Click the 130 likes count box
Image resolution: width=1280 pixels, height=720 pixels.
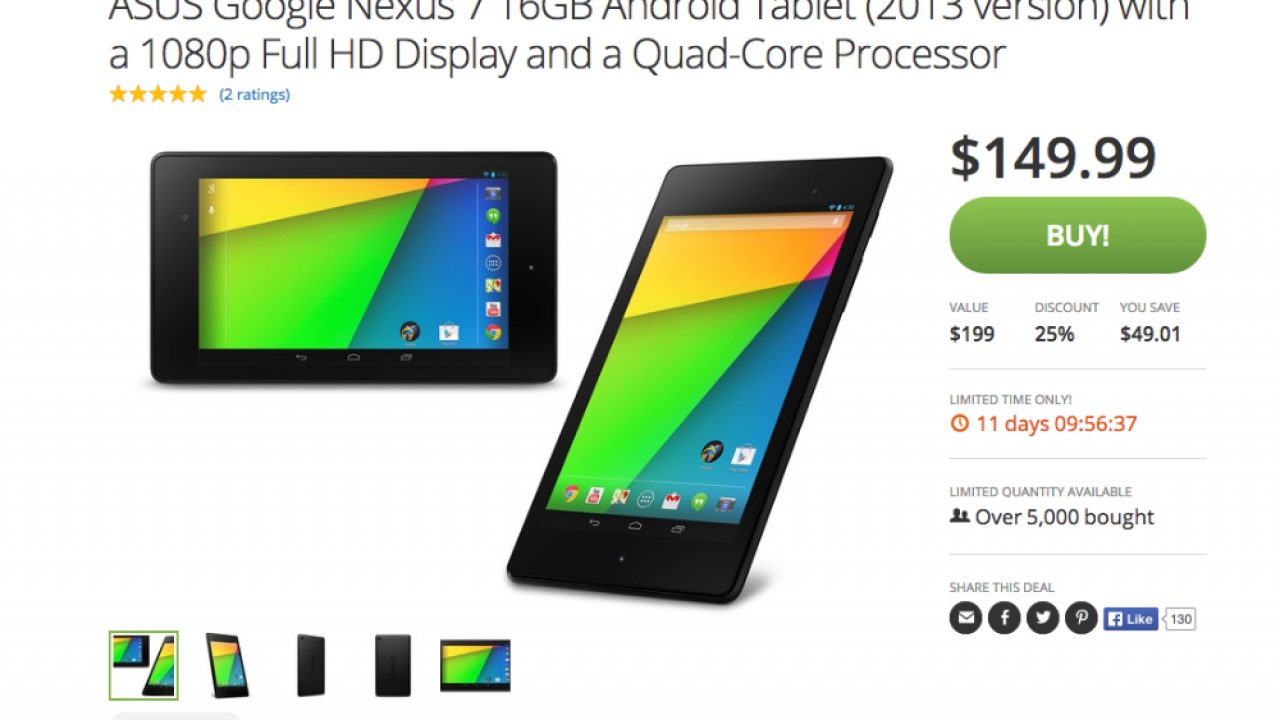coord(1181,619)
